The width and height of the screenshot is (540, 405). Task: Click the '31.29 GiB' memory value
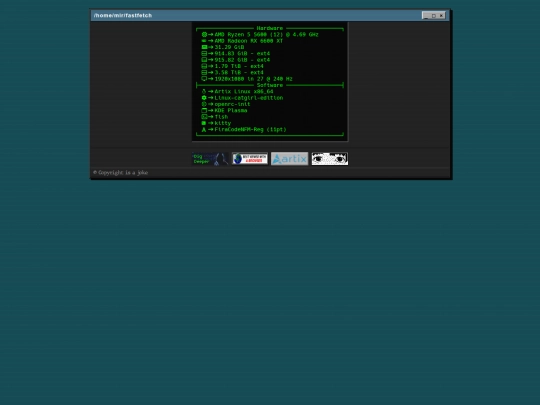click(x=229, y=47)
